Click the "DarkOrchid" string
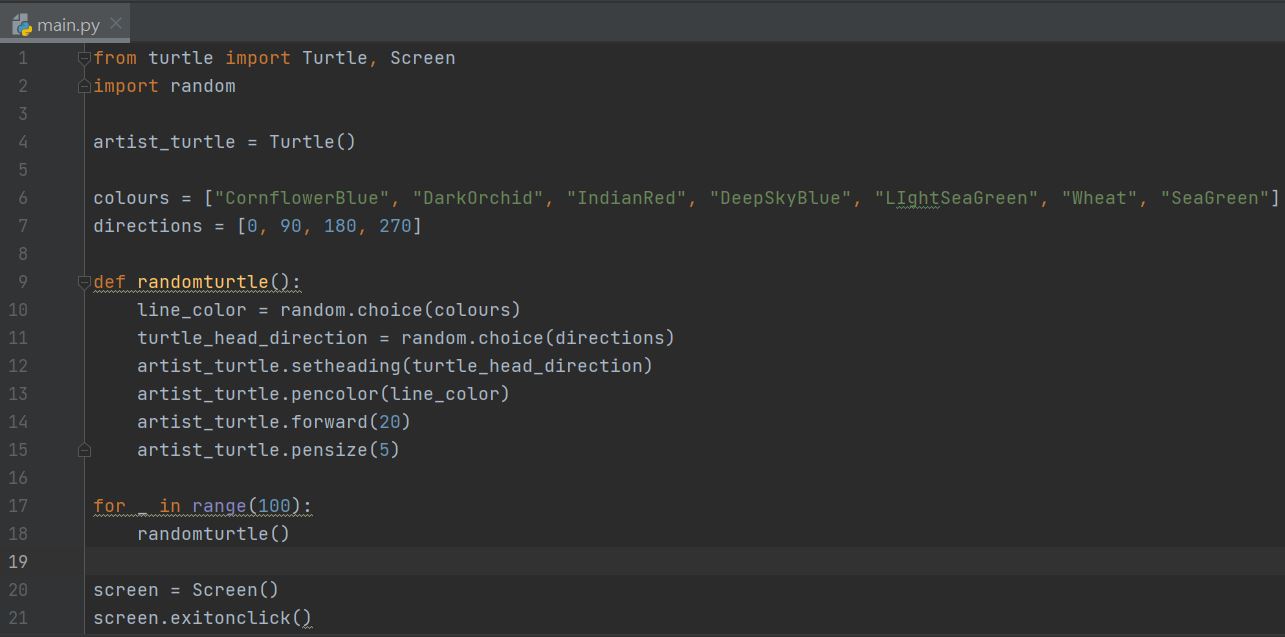This screenshot has width=1285, height=637. 478,198
